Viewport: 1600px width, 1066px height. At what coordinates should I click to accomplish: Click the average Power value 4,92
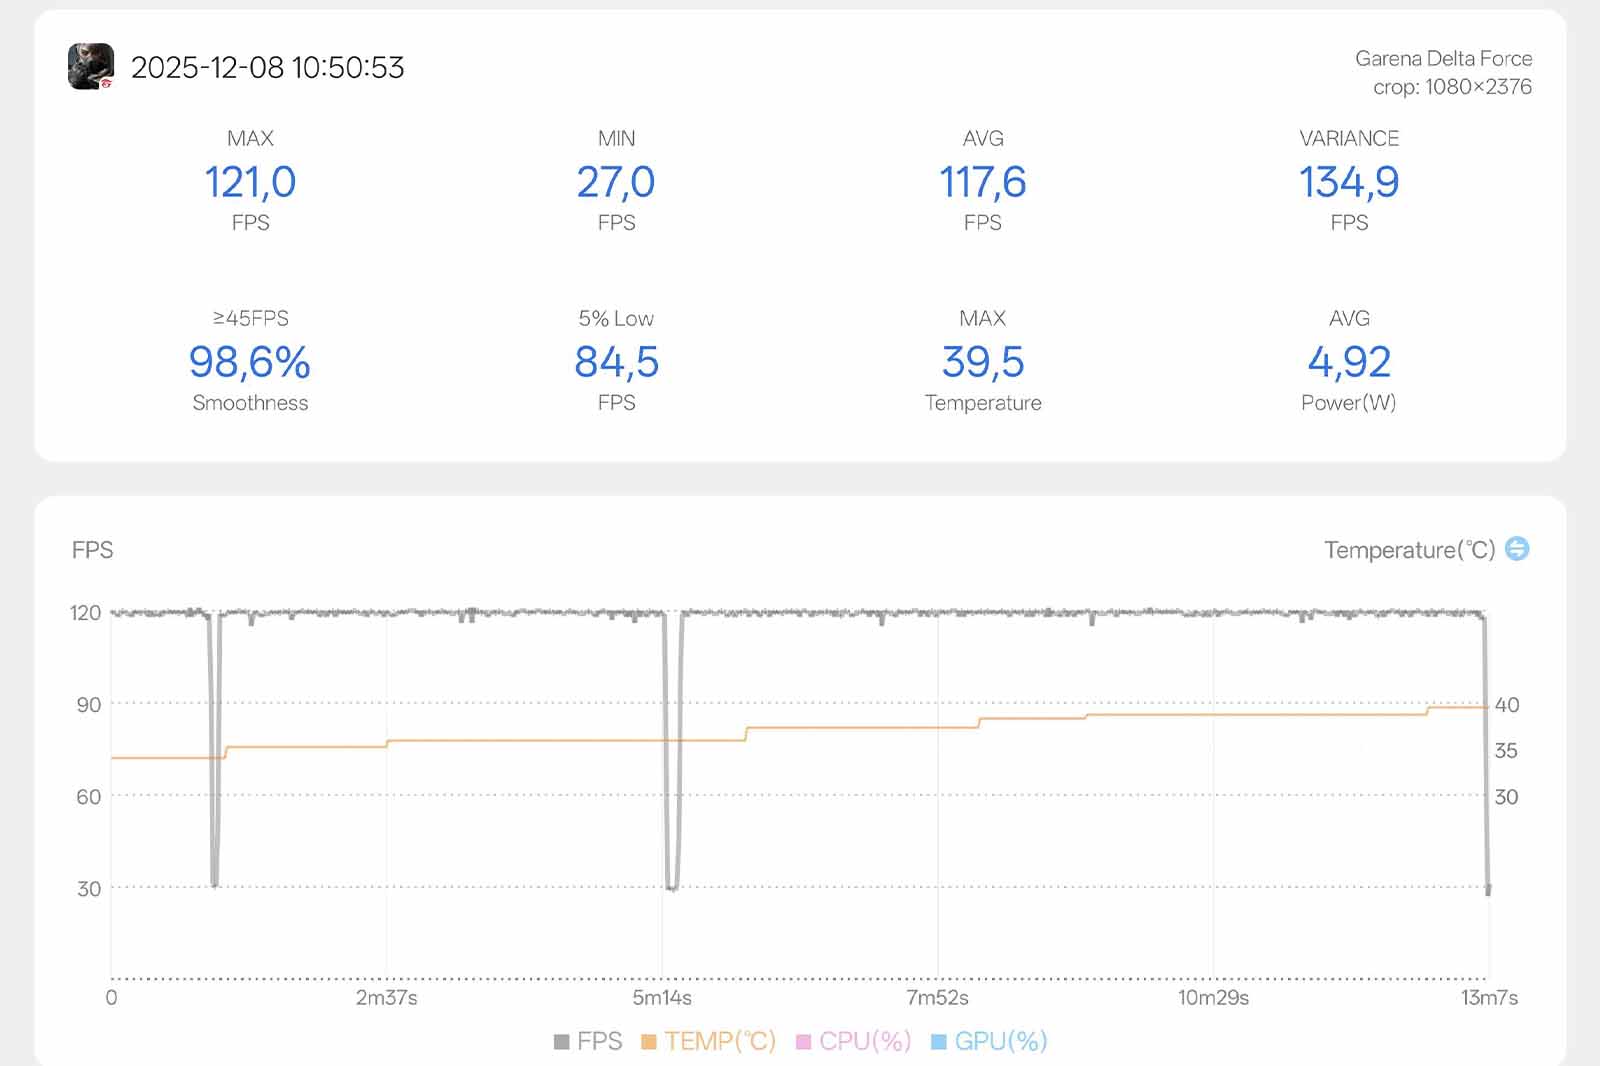pyautogui.click(x=1348, y=362)
